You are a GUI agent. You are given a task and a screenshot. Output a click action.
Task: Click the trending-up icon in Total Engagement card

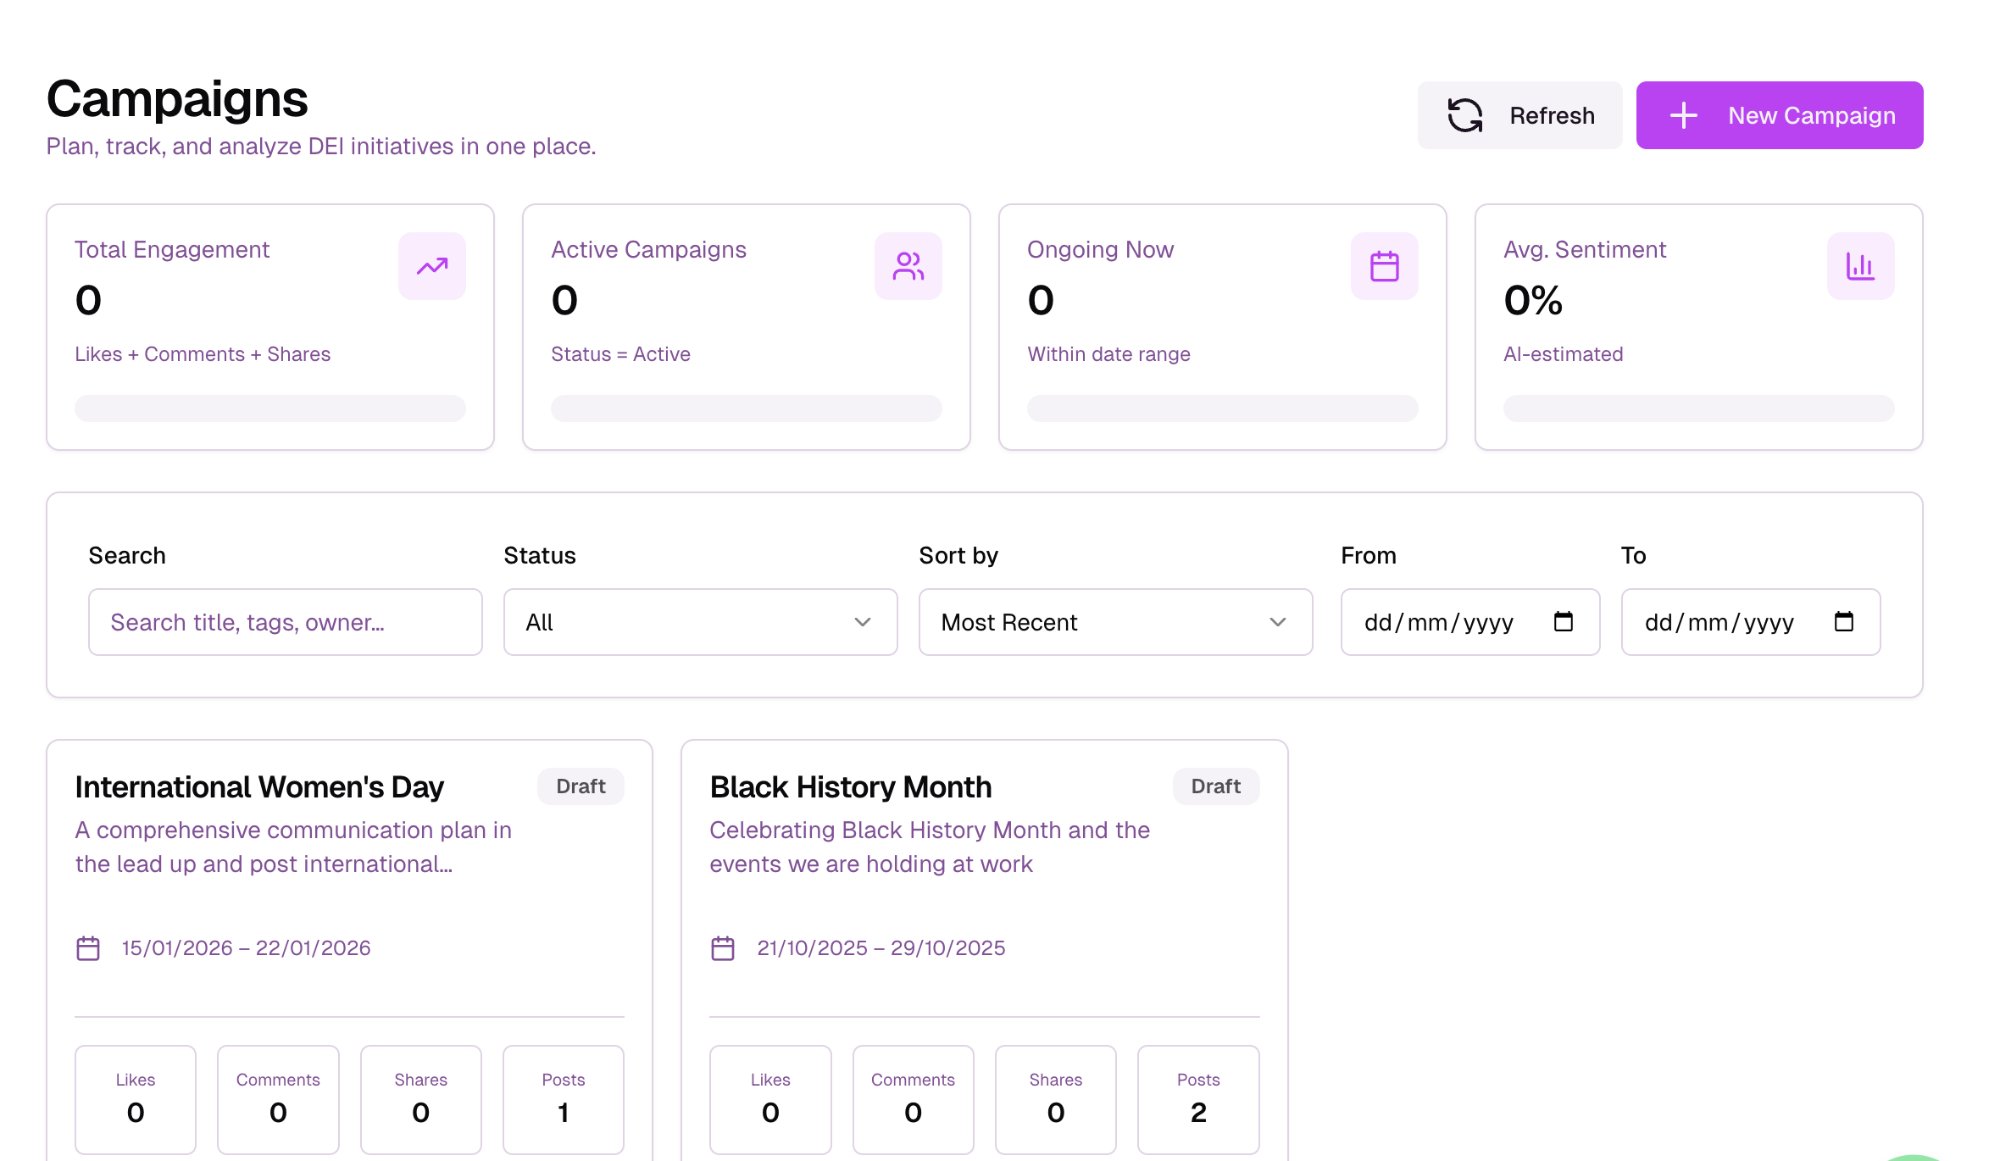point(432,266)
